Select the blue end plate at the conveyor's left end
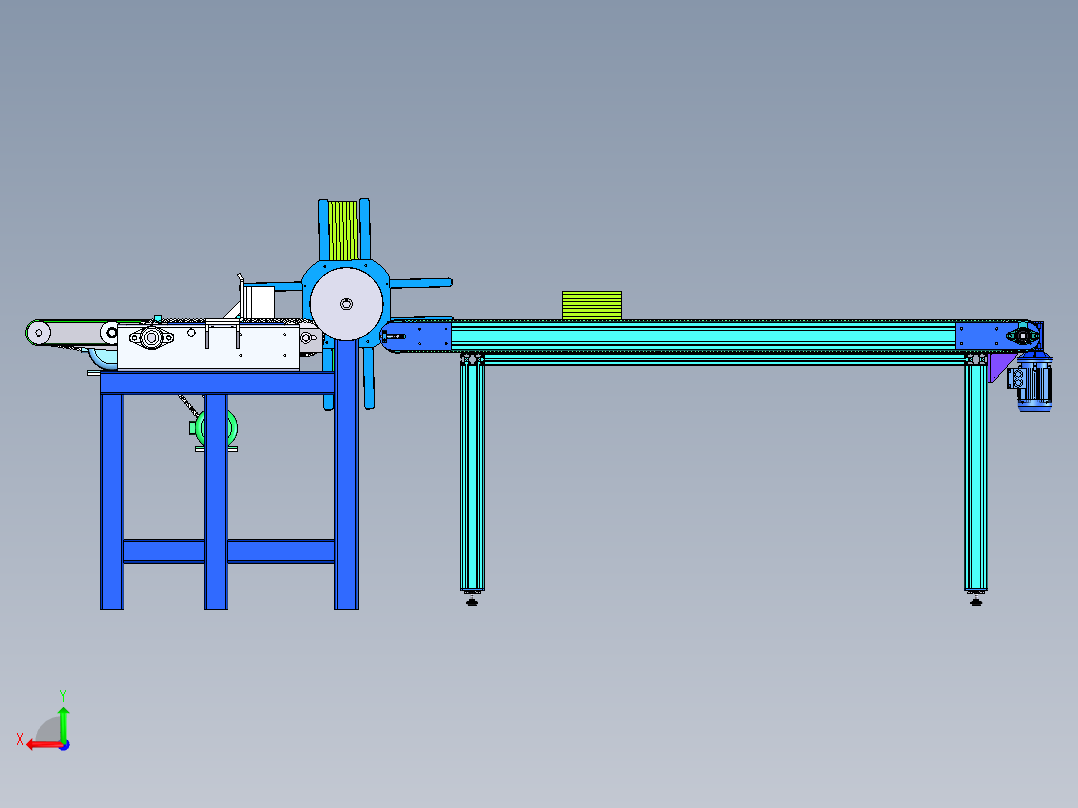The width and height of the screenshot is (1078, 808). pos(417,337)
